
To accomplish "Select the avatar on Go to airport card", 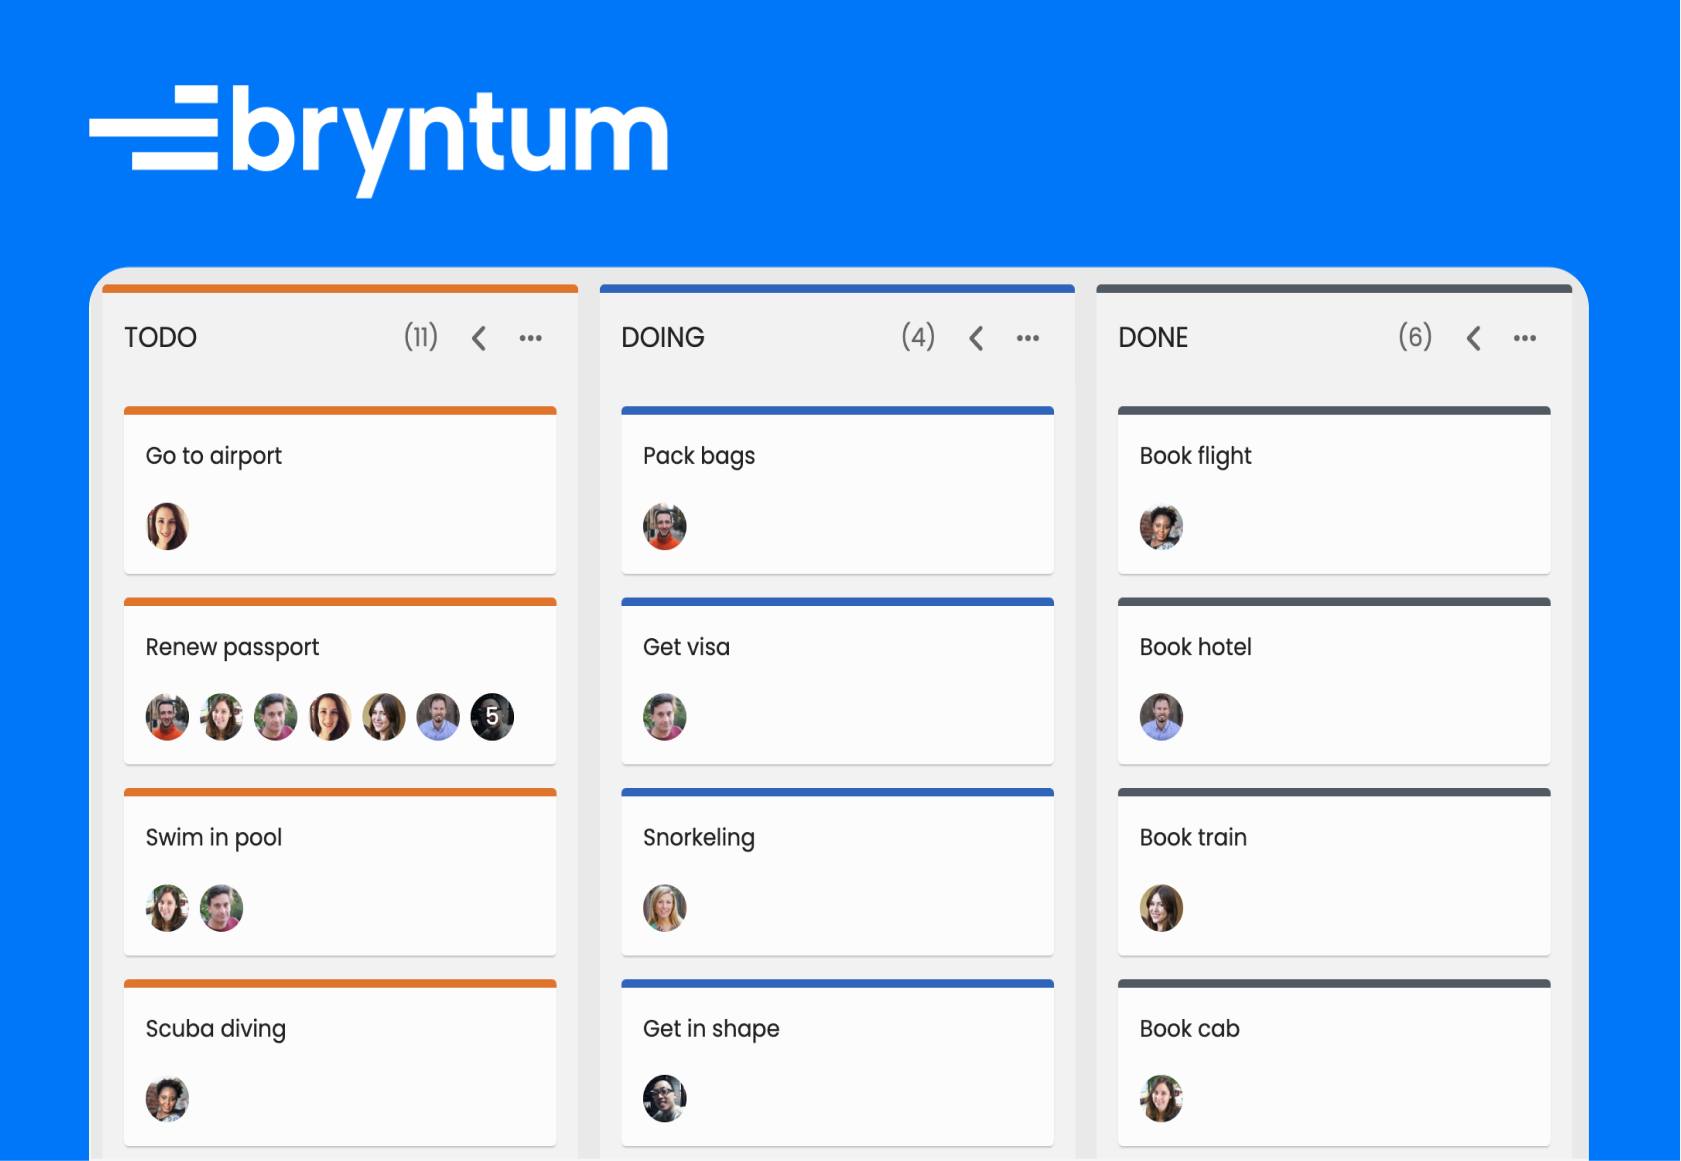I will point(167,527).
